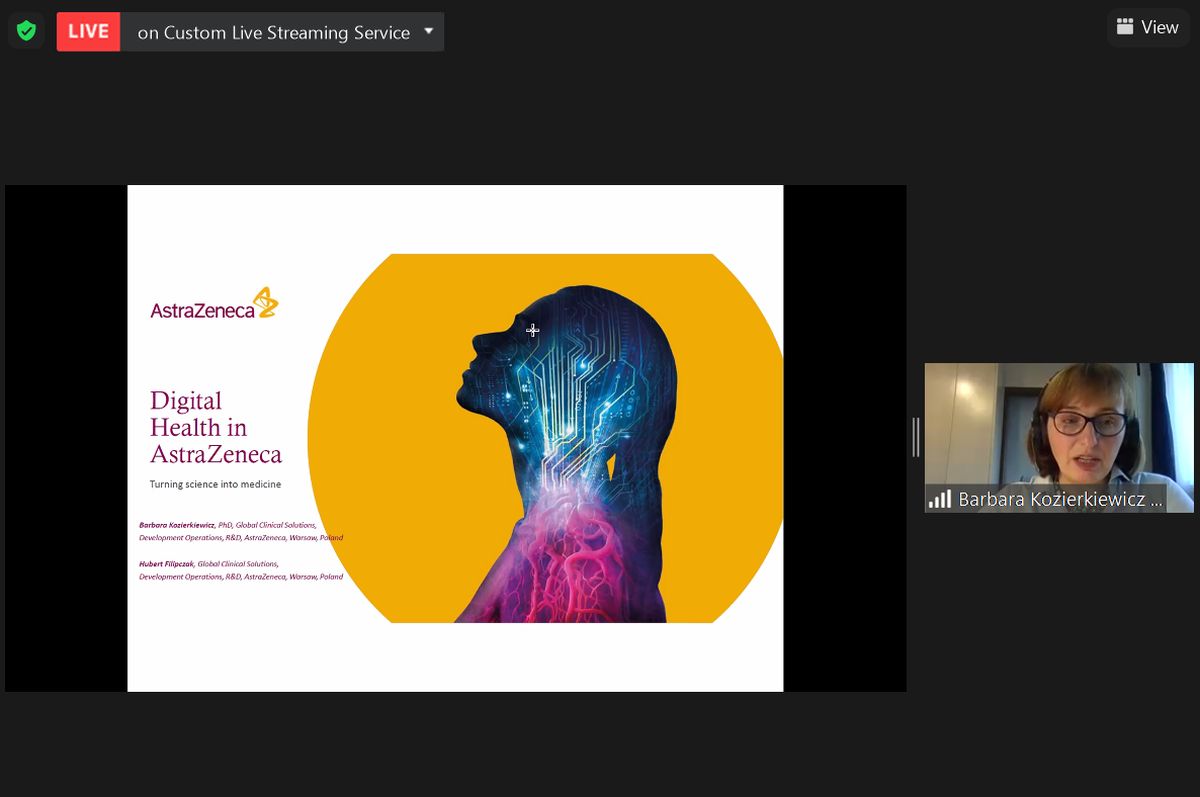Click the panel divider handle beside video
Viewport: 1200px width, 797px height.
pyautogui.click(x=916, y=437)
